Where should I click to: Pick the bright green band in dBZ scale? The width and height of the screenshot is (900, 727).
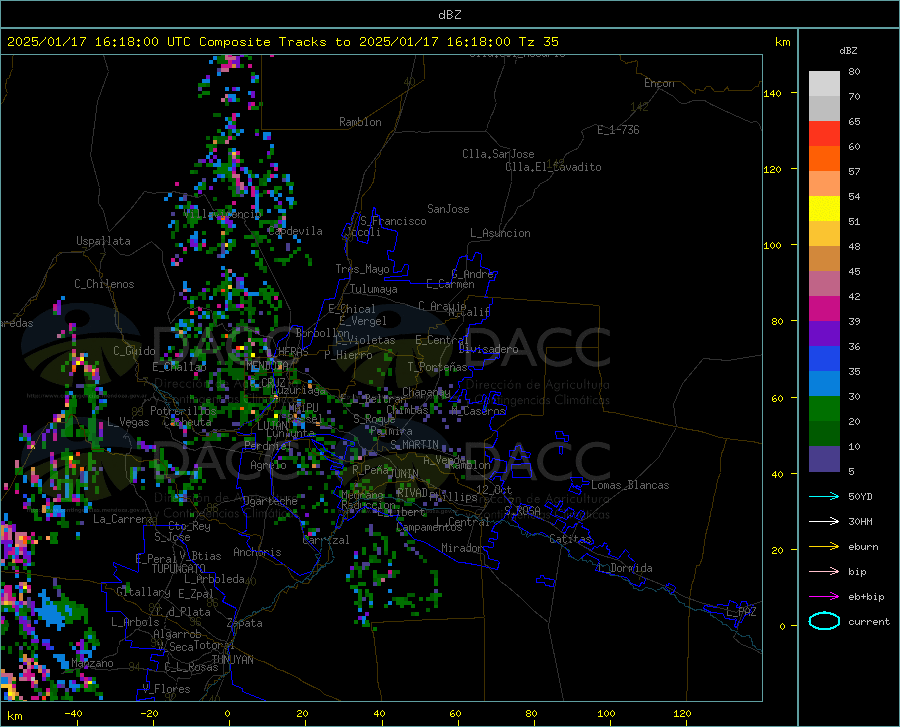[824, 409]
